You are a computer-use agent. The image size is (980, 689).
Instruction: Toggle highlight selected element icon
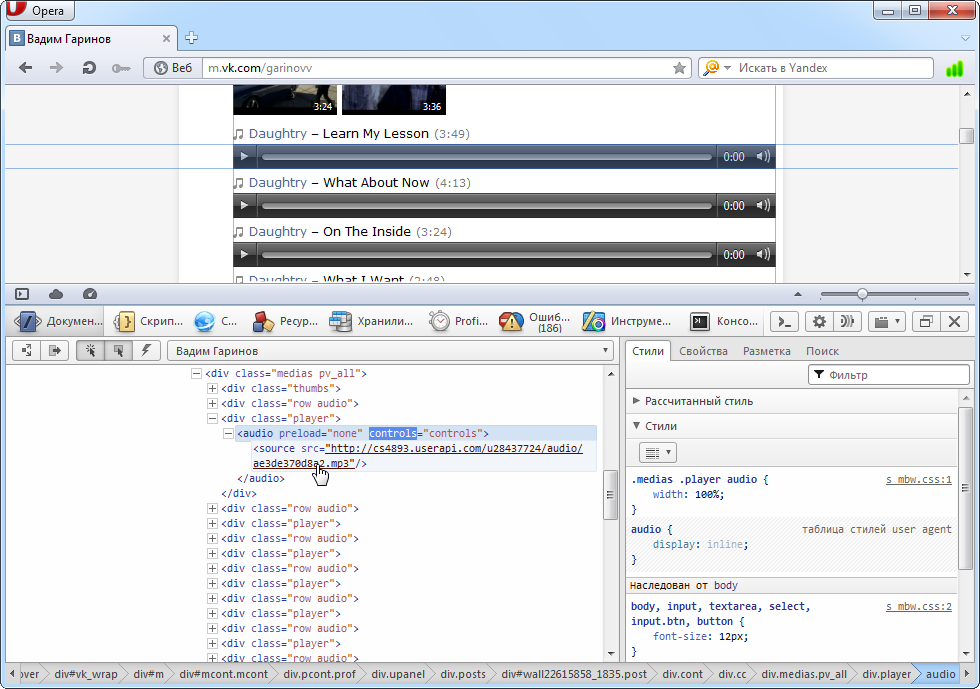click(119, 351)
